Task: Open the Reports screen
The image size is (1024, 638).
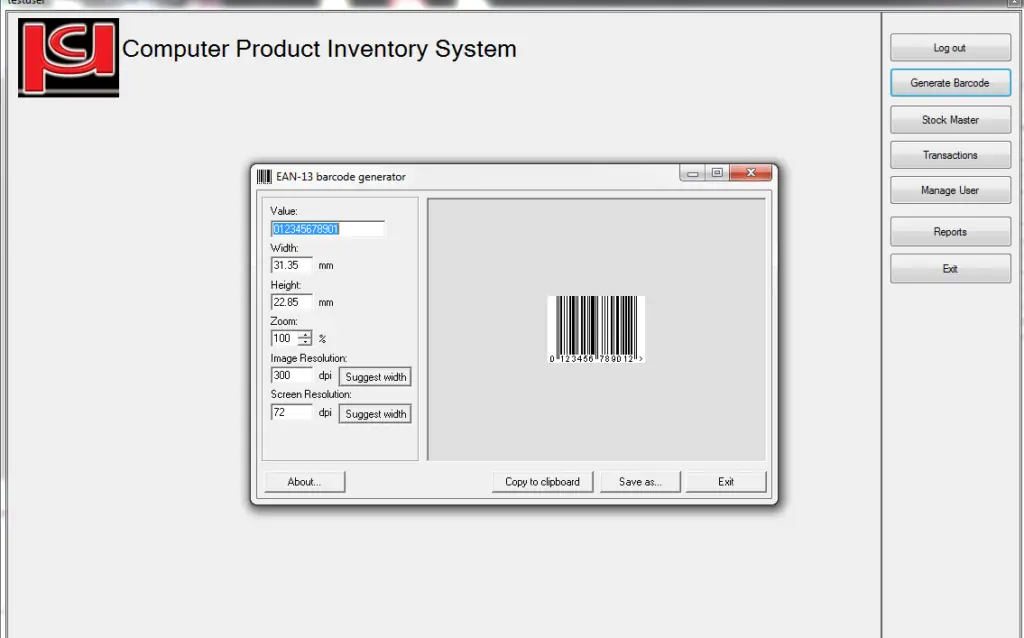Action: tap(949, 231)
